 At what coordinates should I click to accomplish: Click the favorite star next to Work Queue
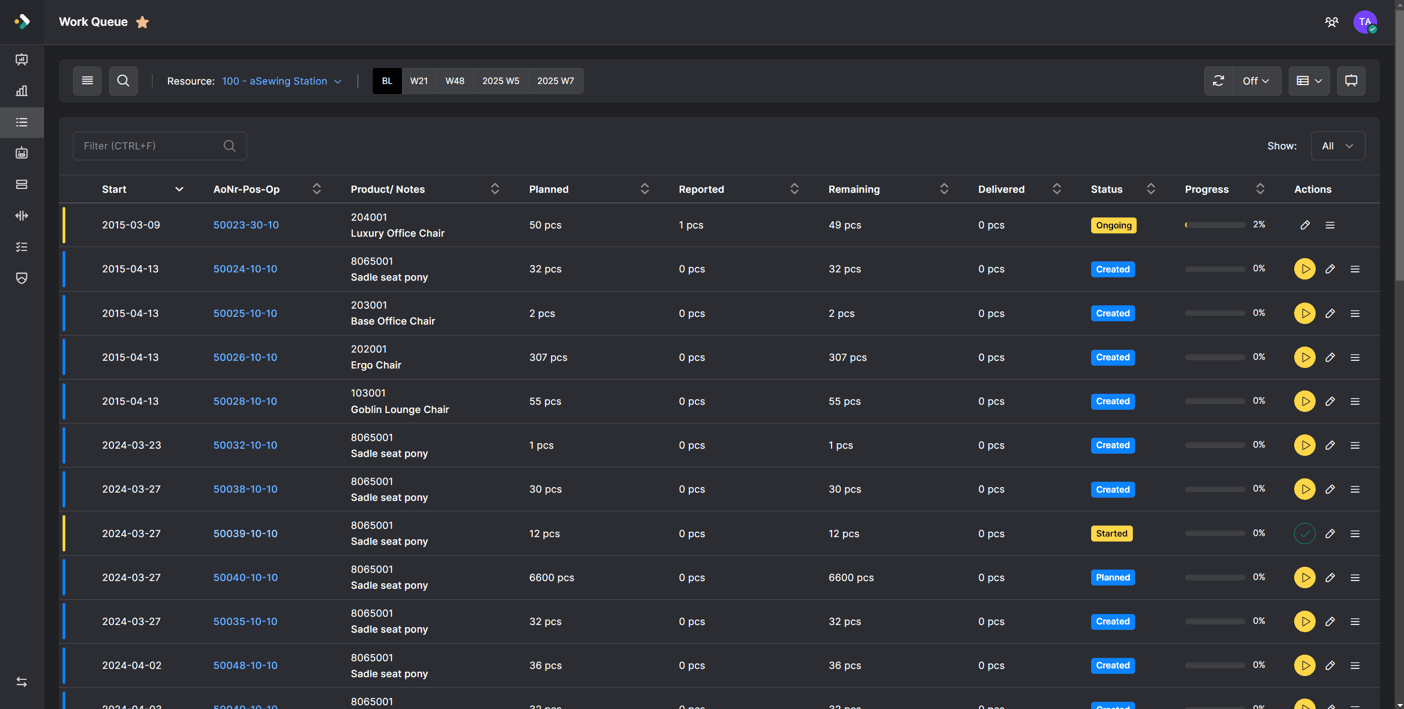(x=142, y=22)
